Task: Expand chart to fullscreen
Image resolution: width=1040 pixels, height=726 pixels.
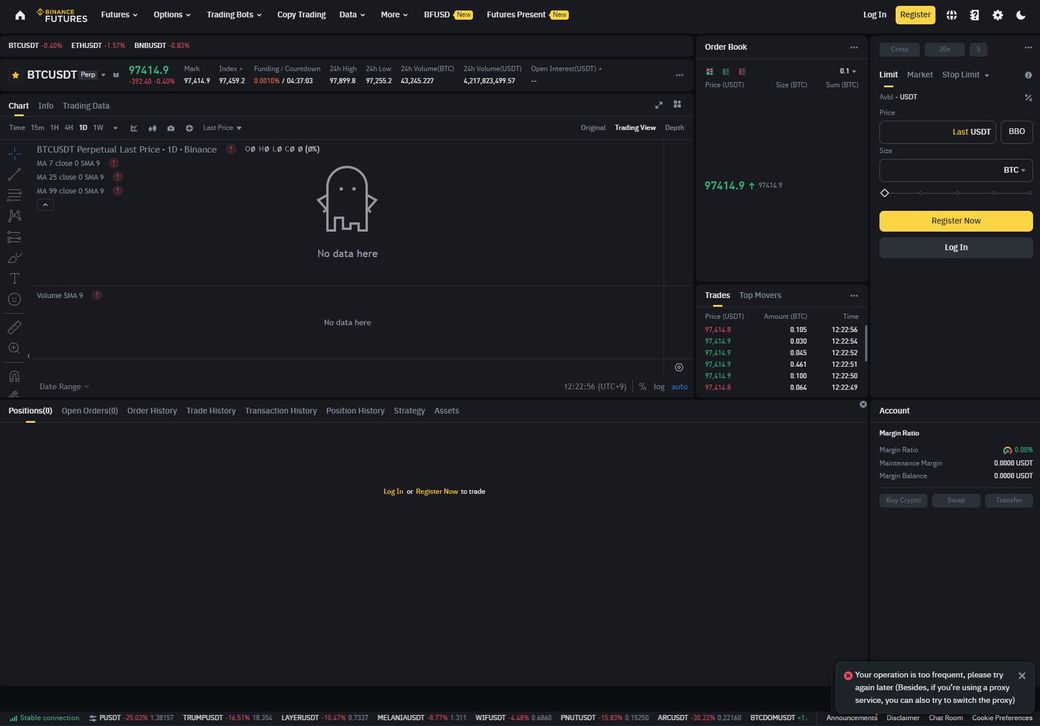Action: (x=659, y=105)
